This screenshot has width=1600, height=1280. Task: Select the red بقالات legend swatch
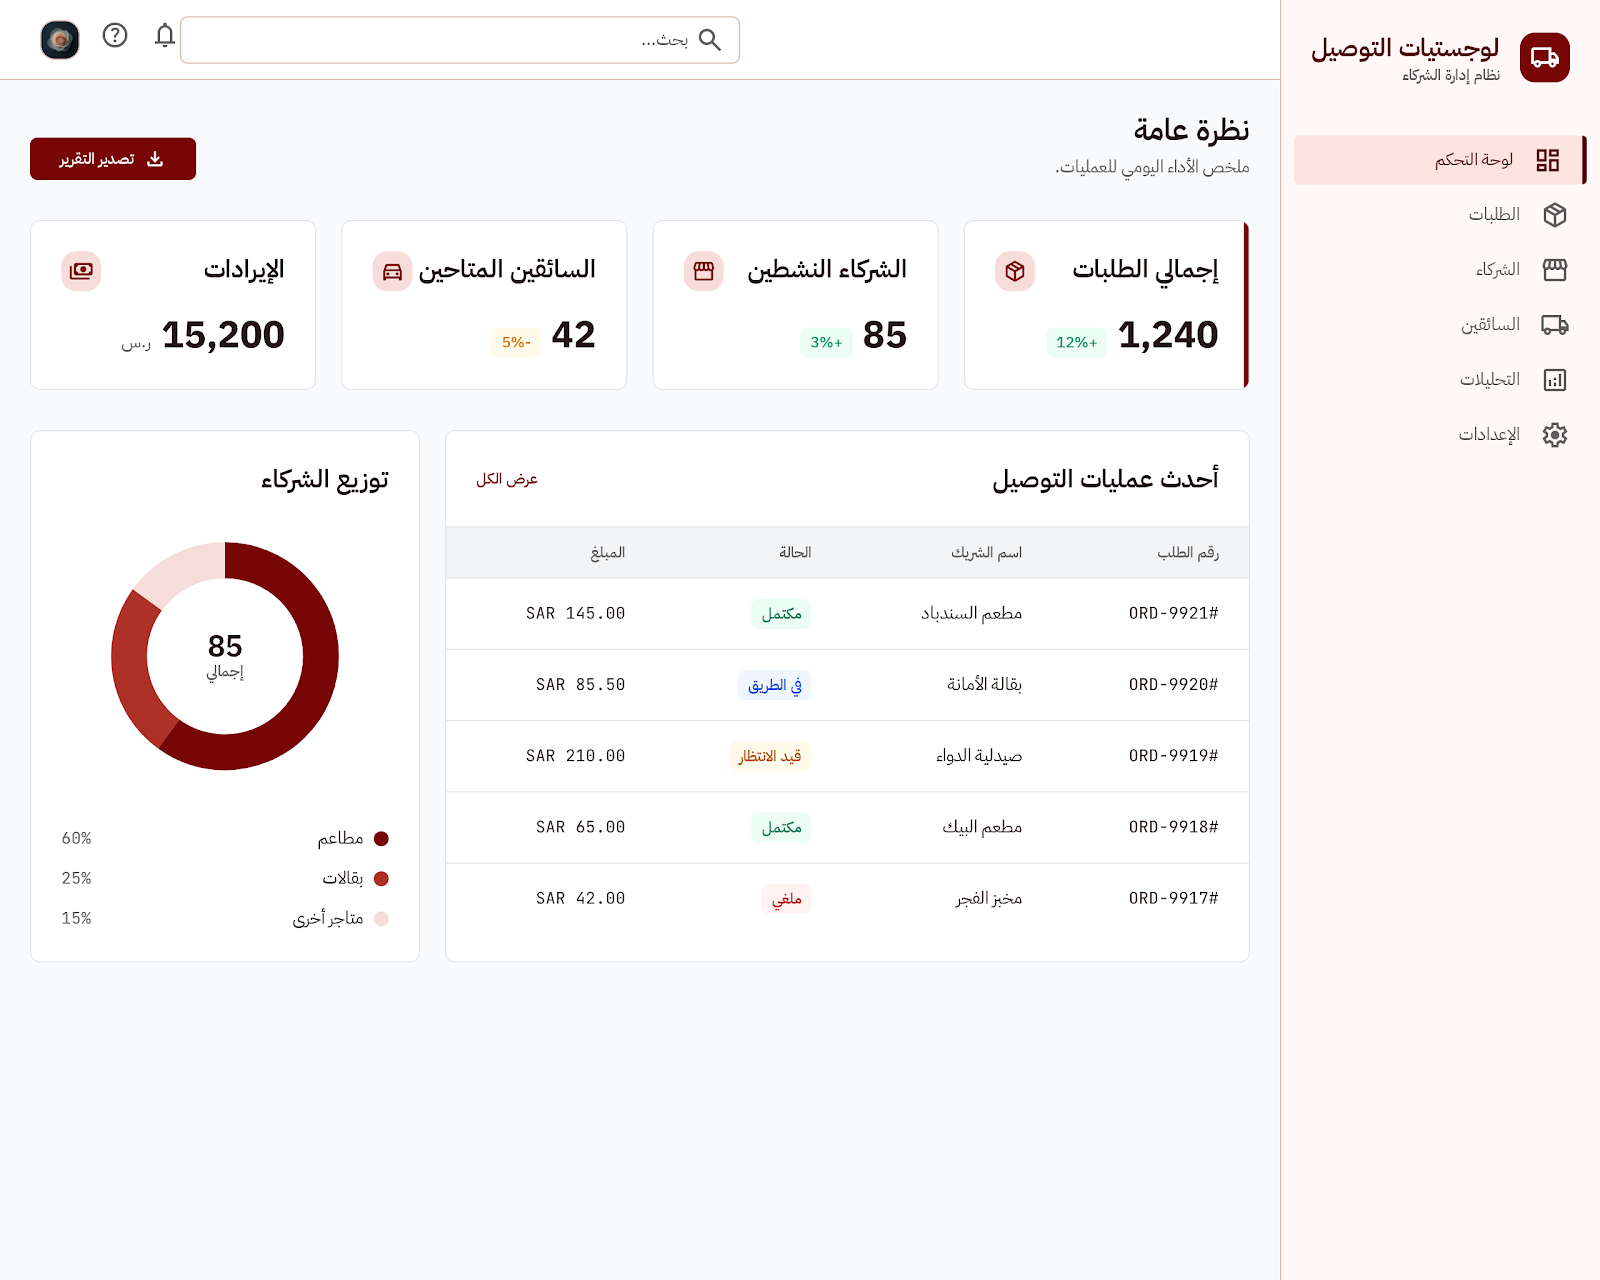click(x=381, y=879)
